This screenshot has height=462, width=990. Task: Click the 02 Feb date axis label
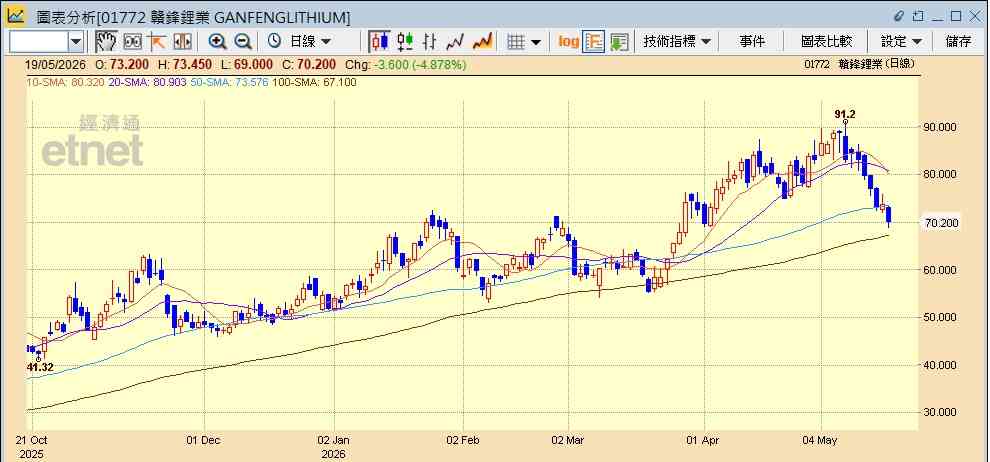pyautogui.click(x=463, y=440)
